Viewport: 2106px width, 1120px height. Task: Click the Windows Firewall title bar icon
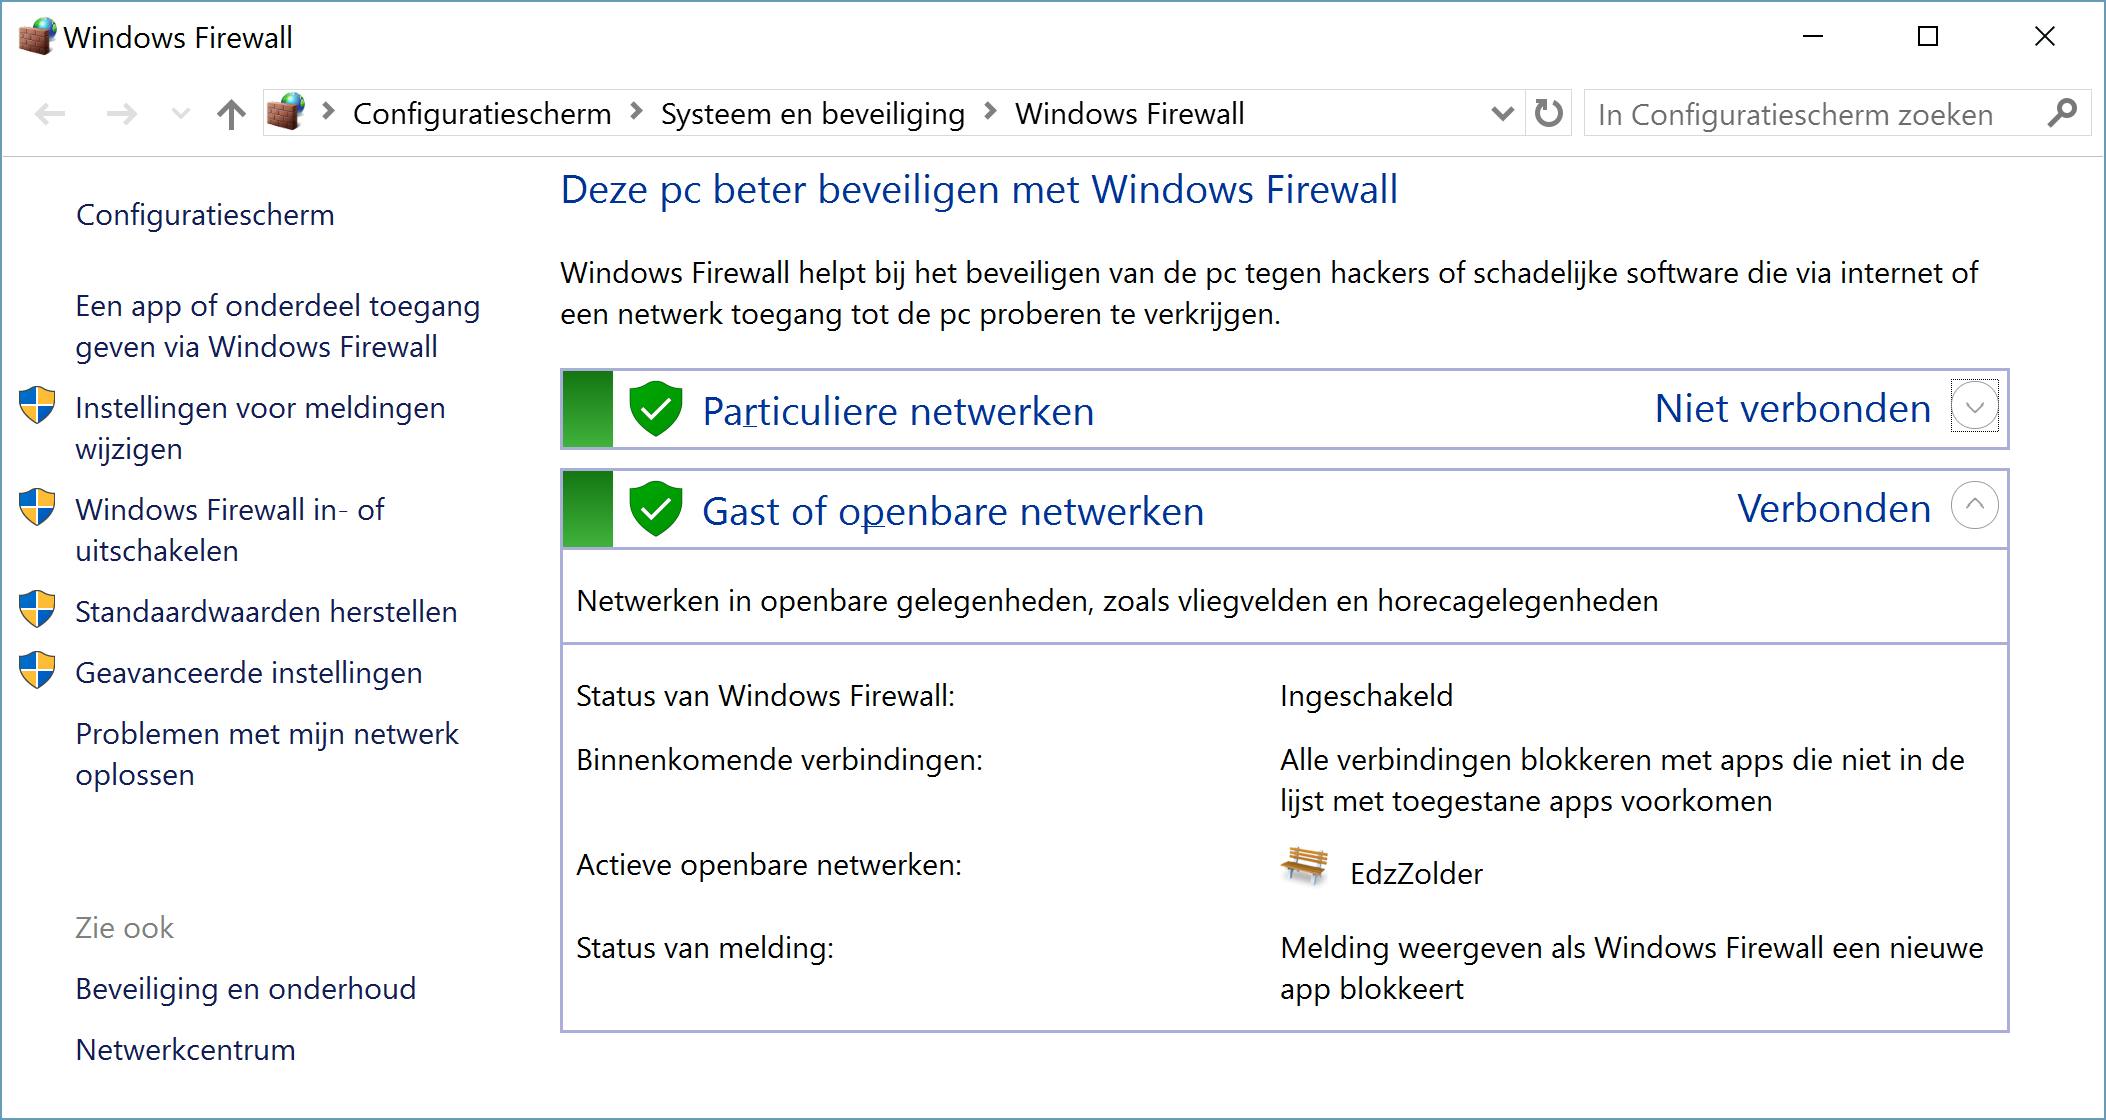coord(37,38)
